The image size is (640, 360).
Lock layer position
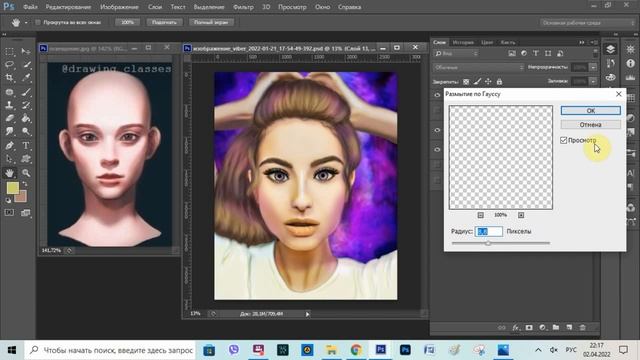point(488,82)
